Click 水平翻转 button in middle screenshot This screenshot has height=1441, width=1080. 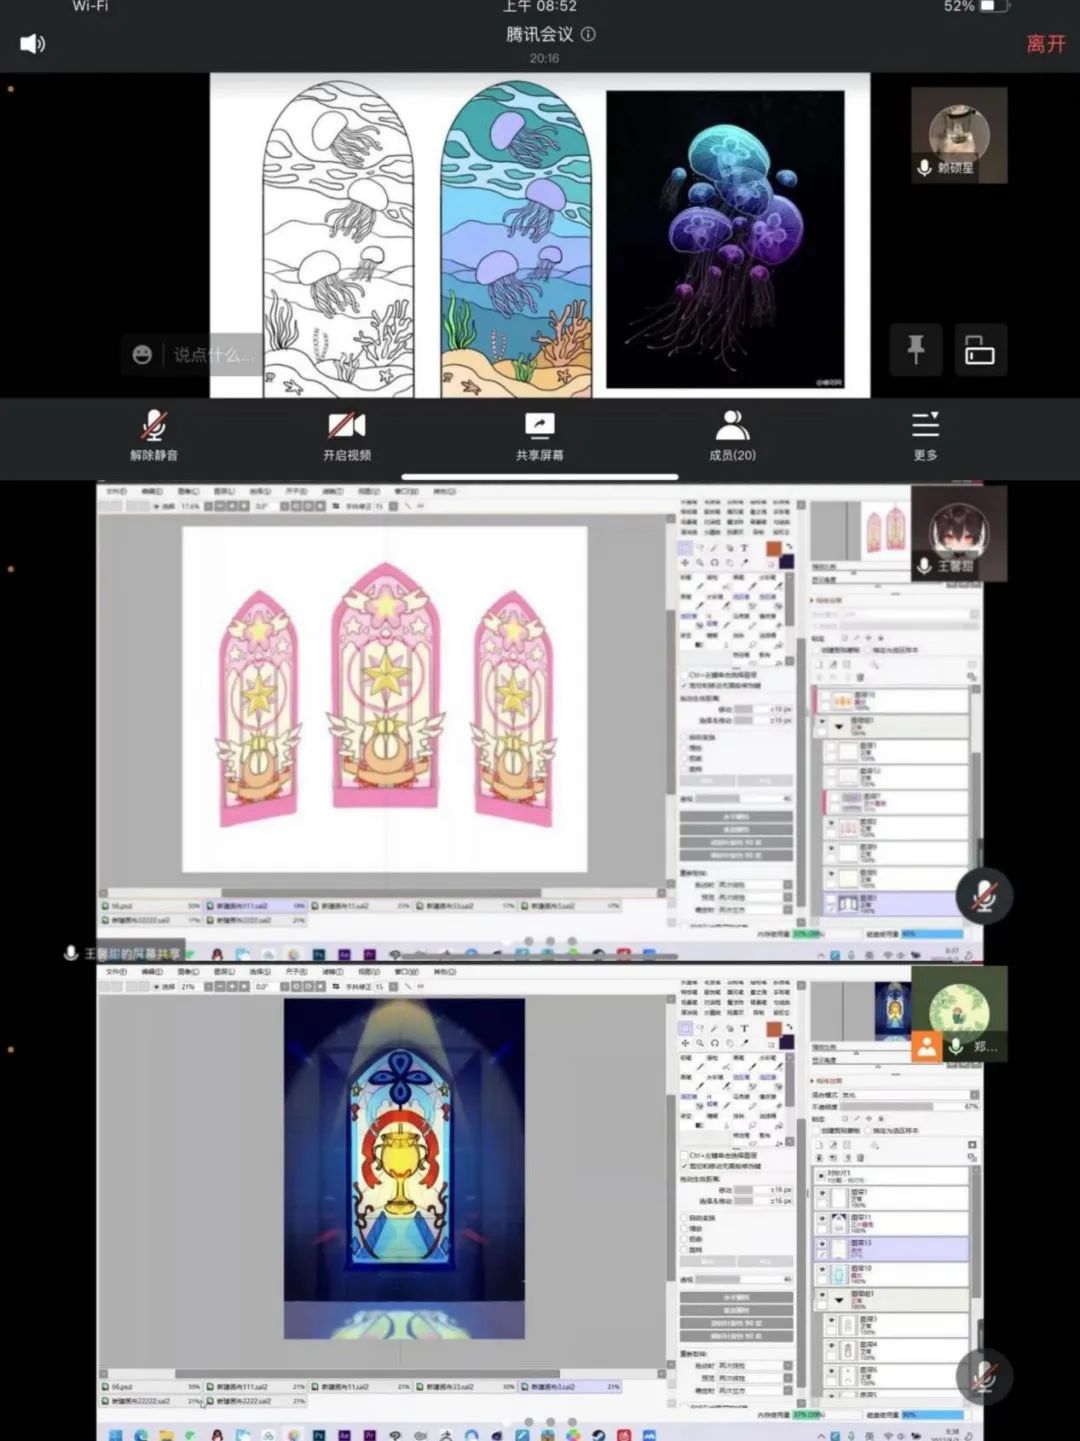(x=736, y=817)
